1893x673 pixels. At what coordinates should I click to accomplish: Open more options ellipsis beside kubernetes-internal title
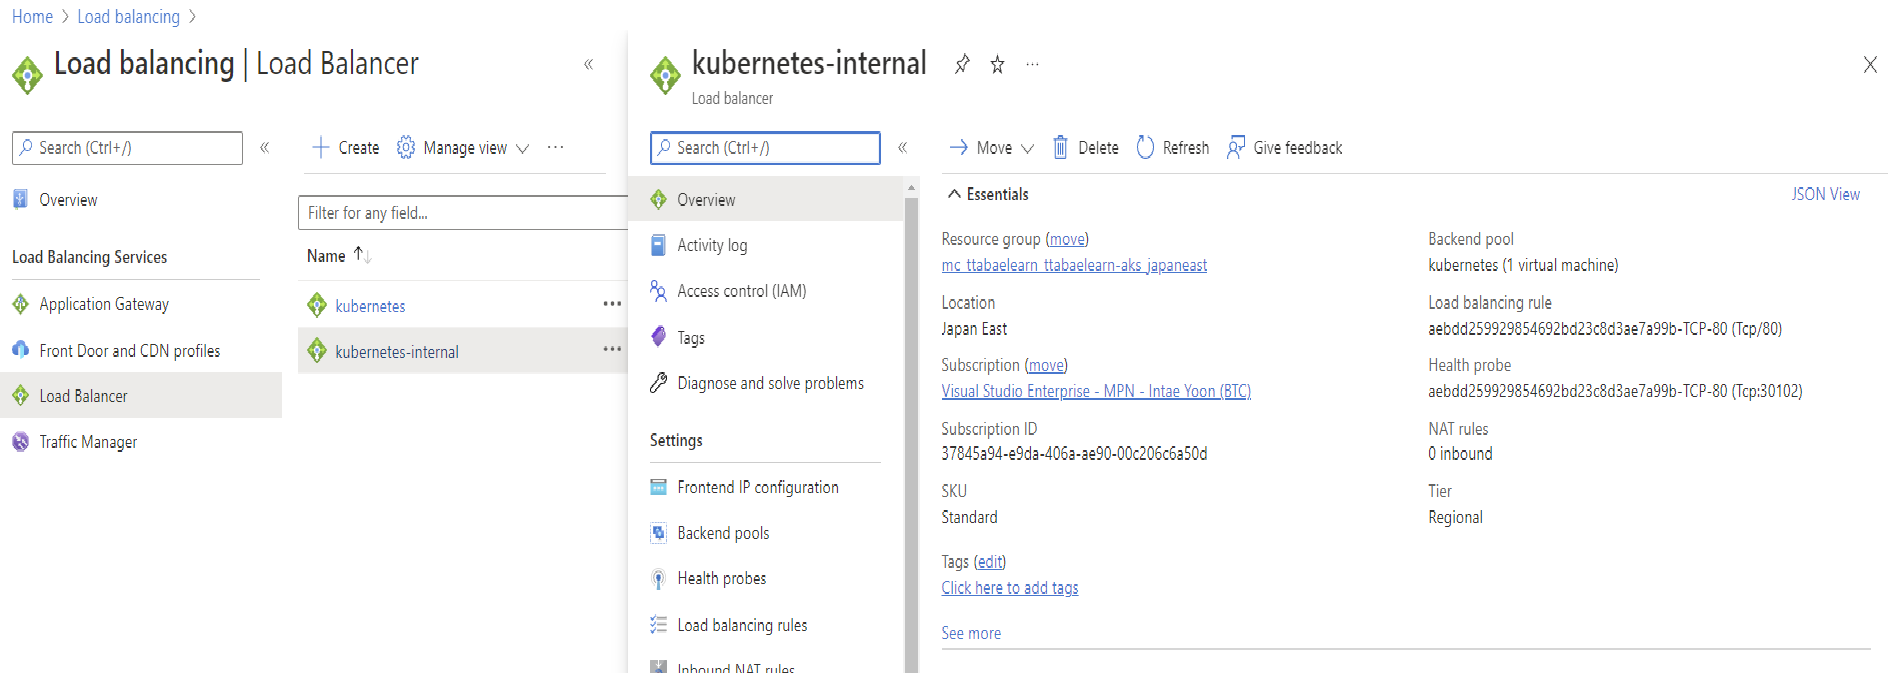(x=1032, y=64)
